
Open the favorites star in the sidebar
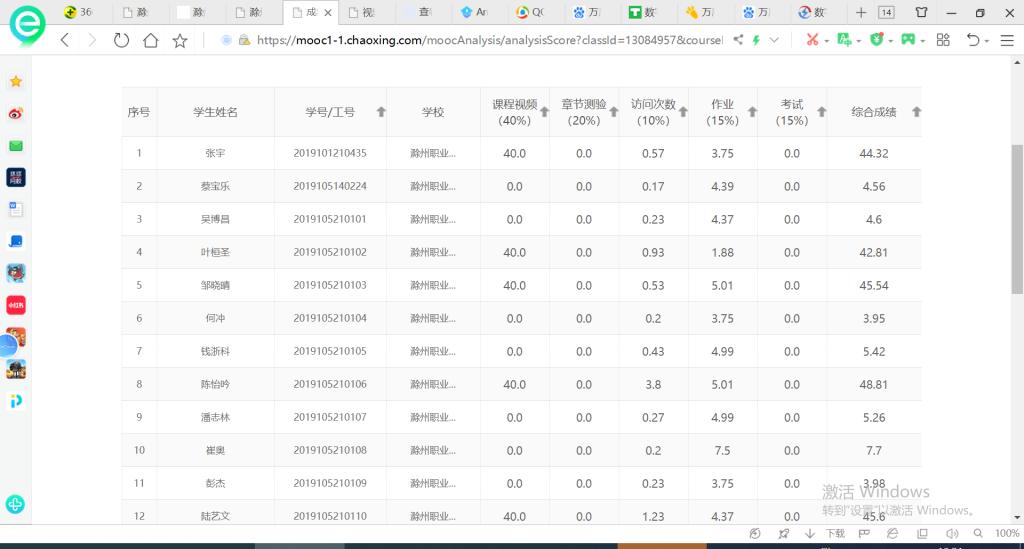(16, 81)
